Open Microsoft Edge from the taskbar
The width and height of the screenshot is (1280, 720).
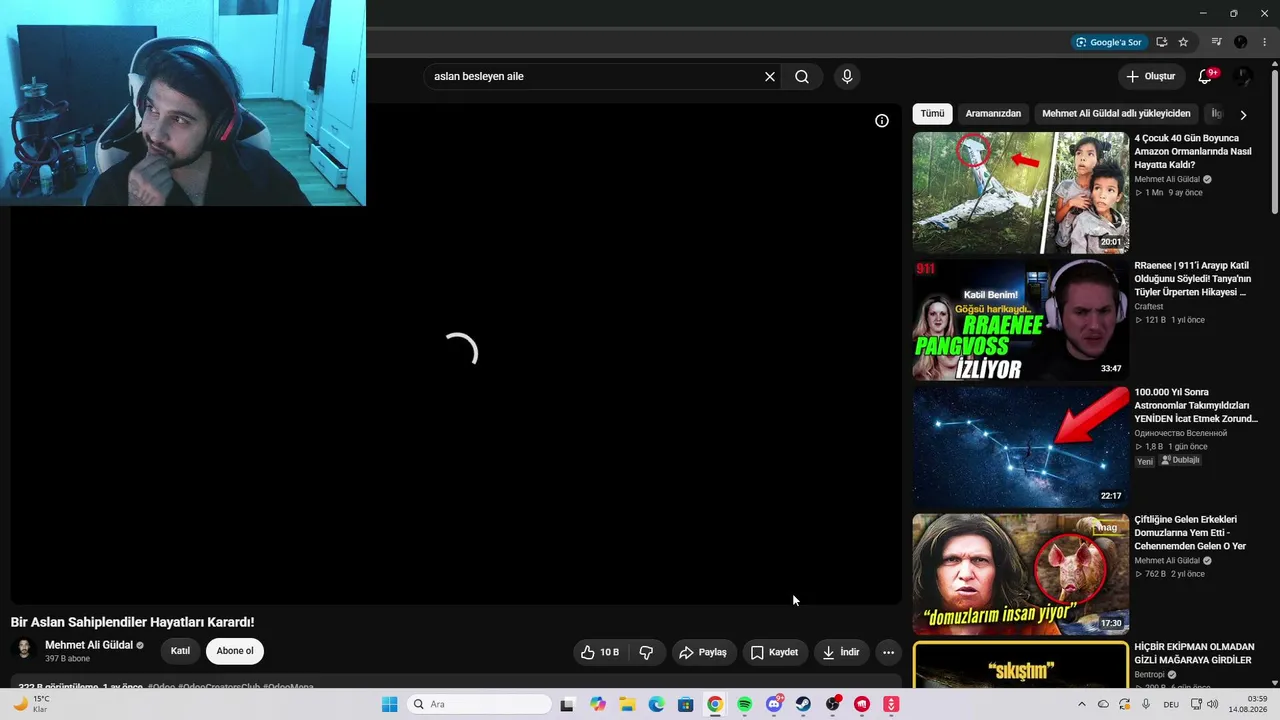click(656, 704)
